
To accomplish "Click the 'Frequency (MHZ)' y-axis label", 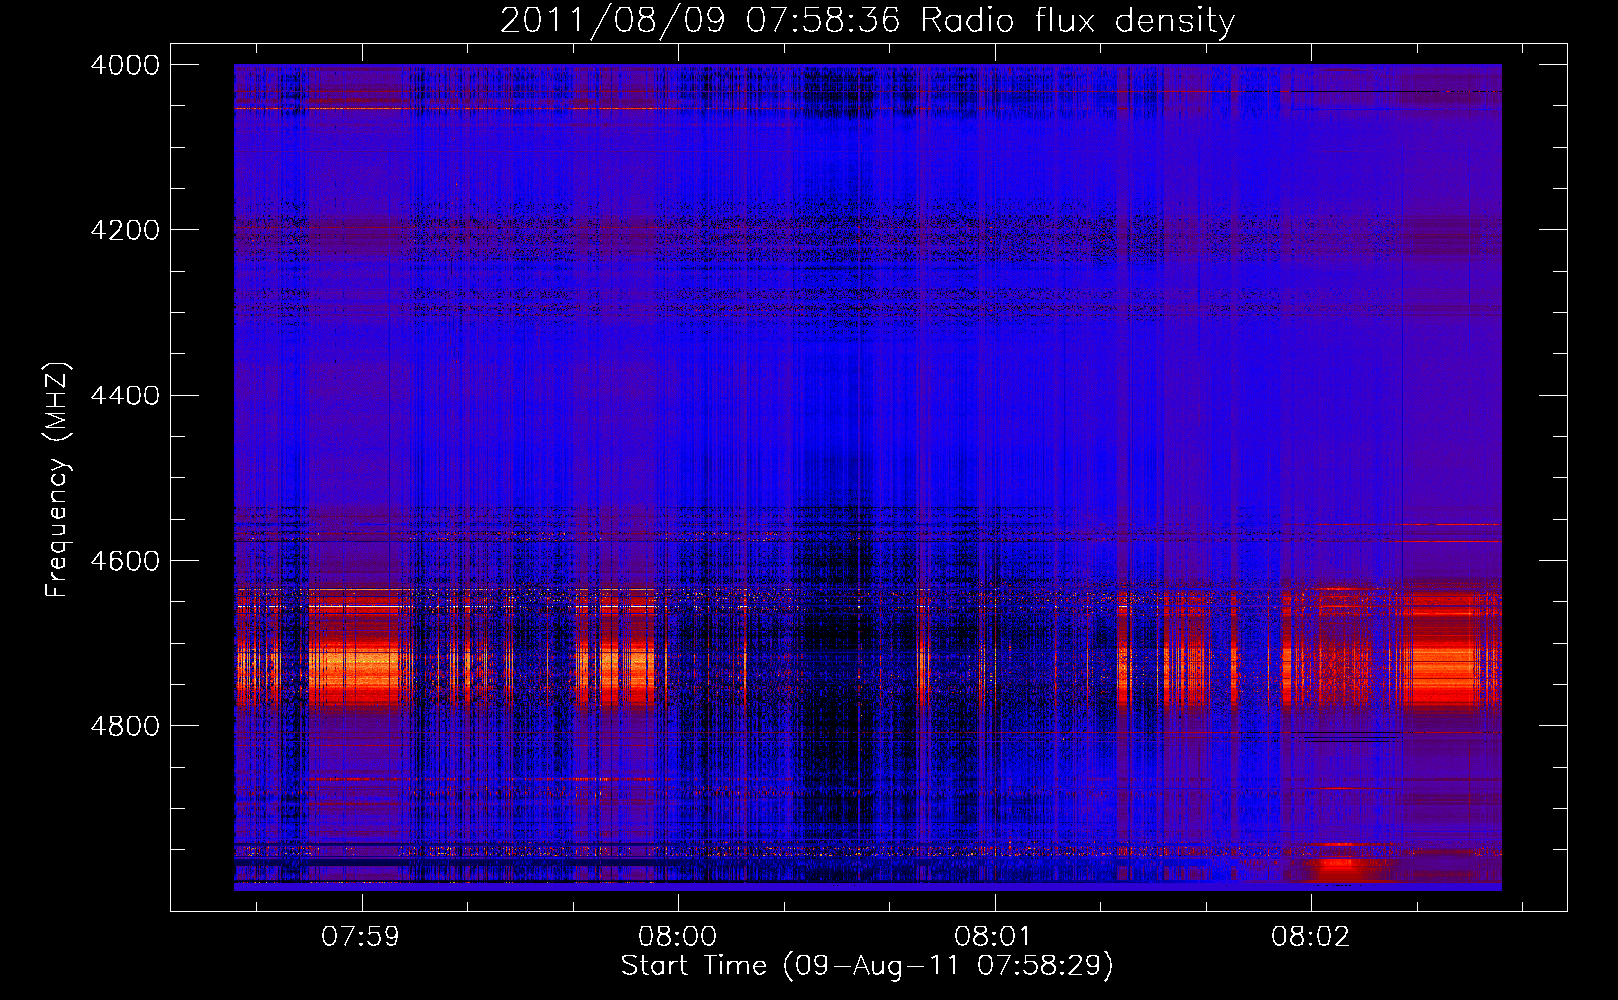I will pyautogui.click(x=58, y=480).
